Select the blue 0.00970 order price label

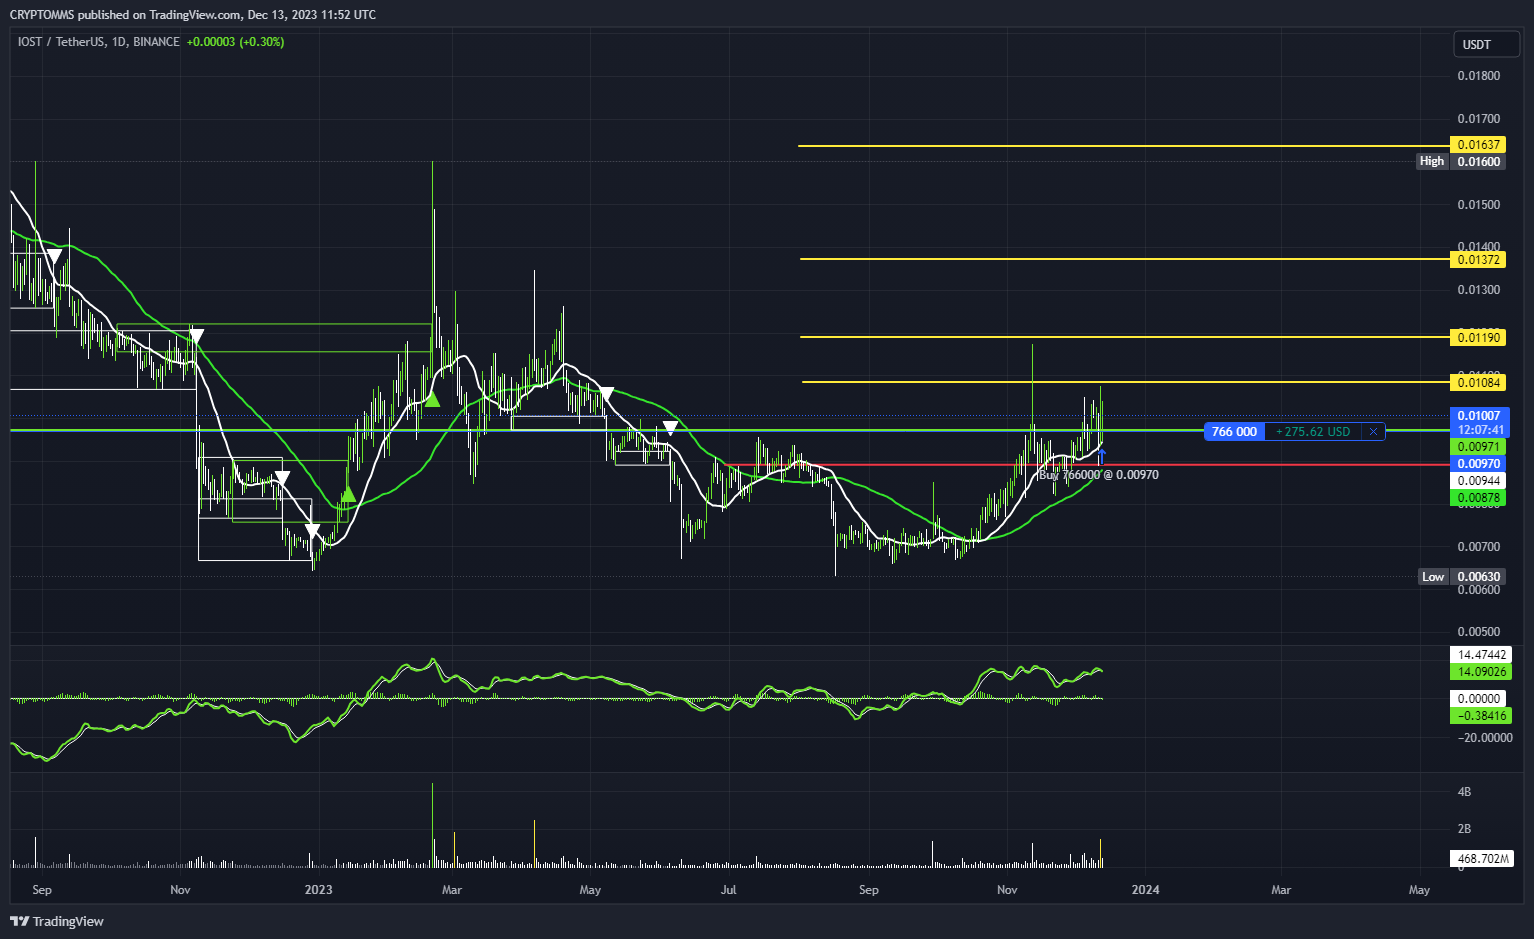pos(1477,464)
